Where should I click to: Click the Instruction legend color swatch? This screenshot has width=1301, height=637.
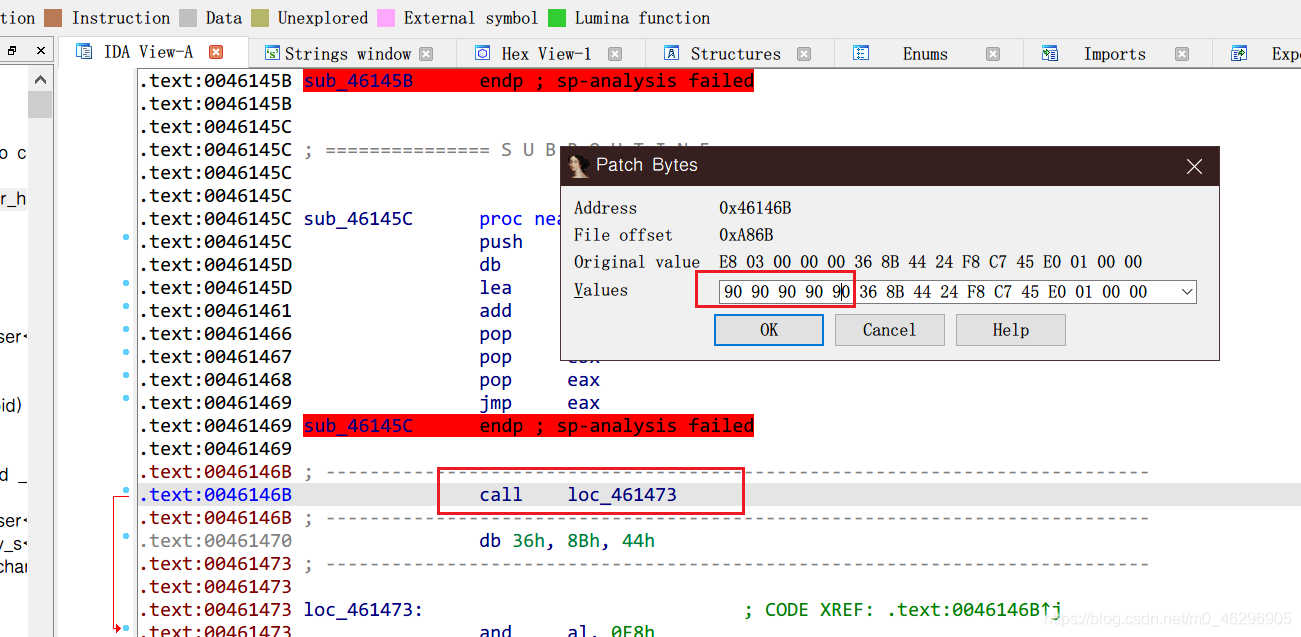53,18
